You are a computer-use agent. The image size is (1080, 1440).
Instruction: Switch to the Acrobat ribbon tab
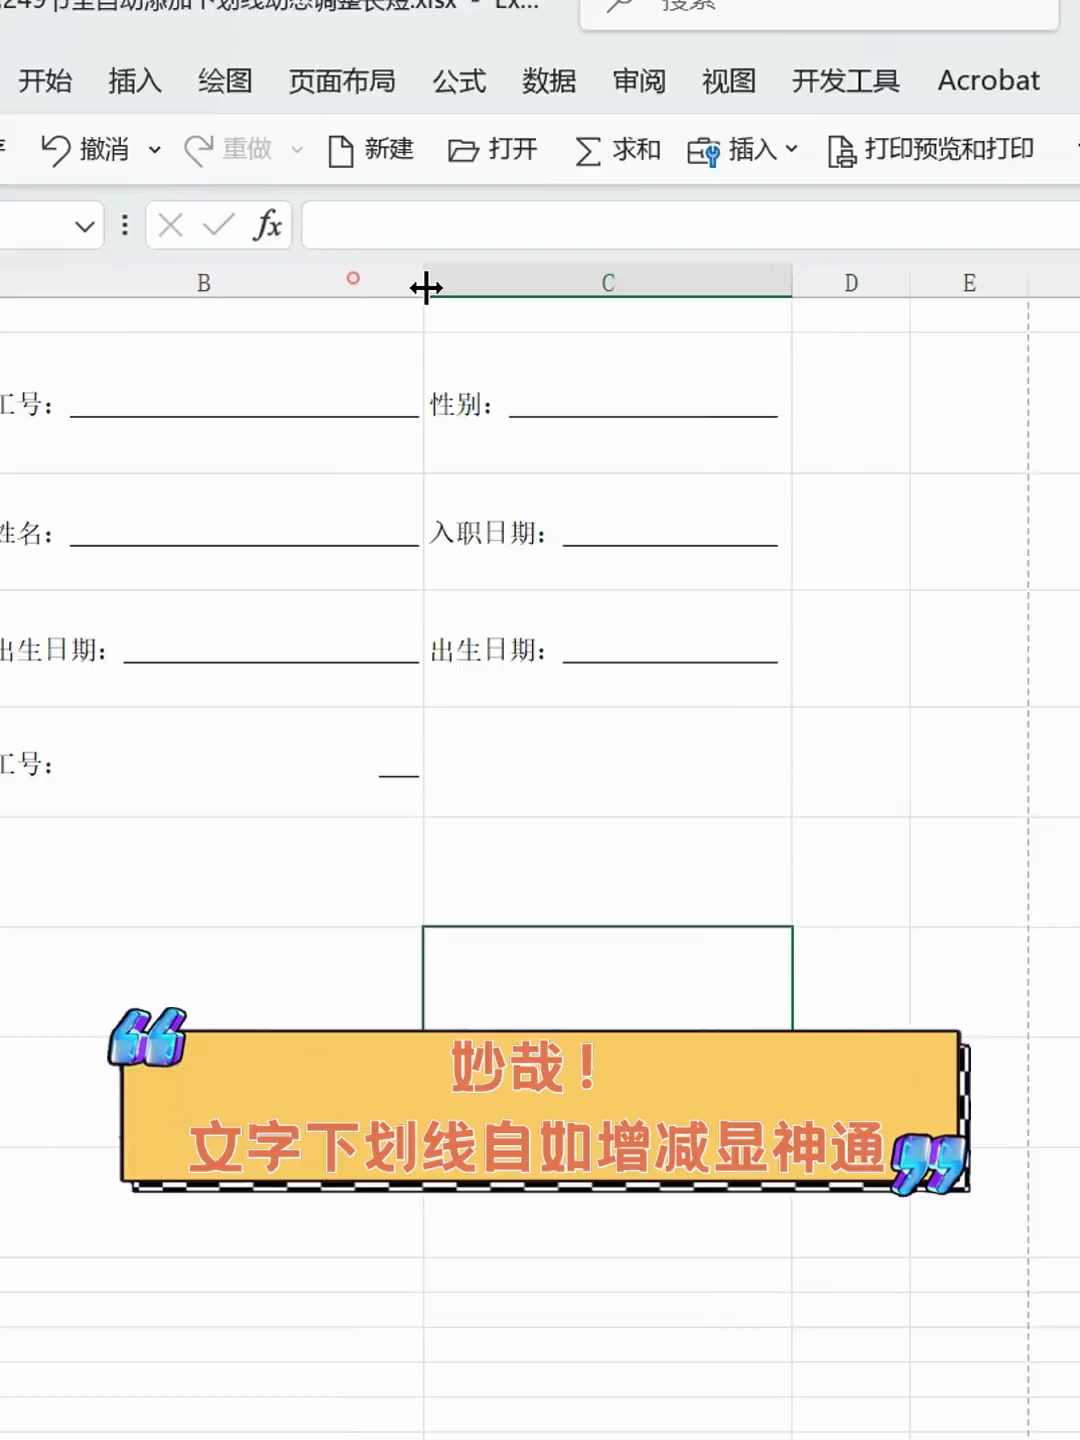tap(988, 81)
